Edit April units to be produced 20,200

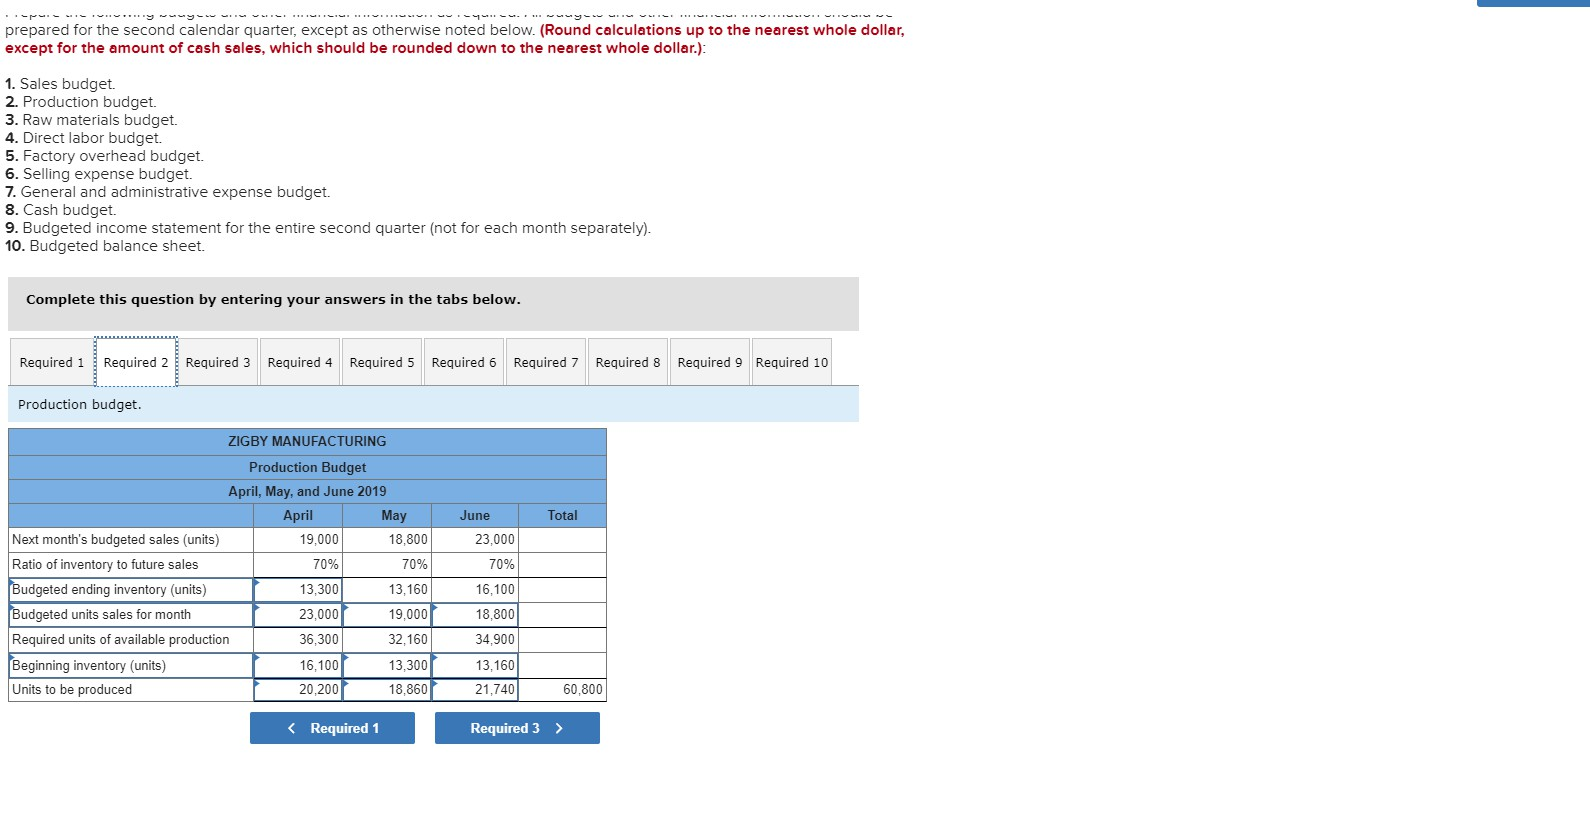tap(298, 690)
